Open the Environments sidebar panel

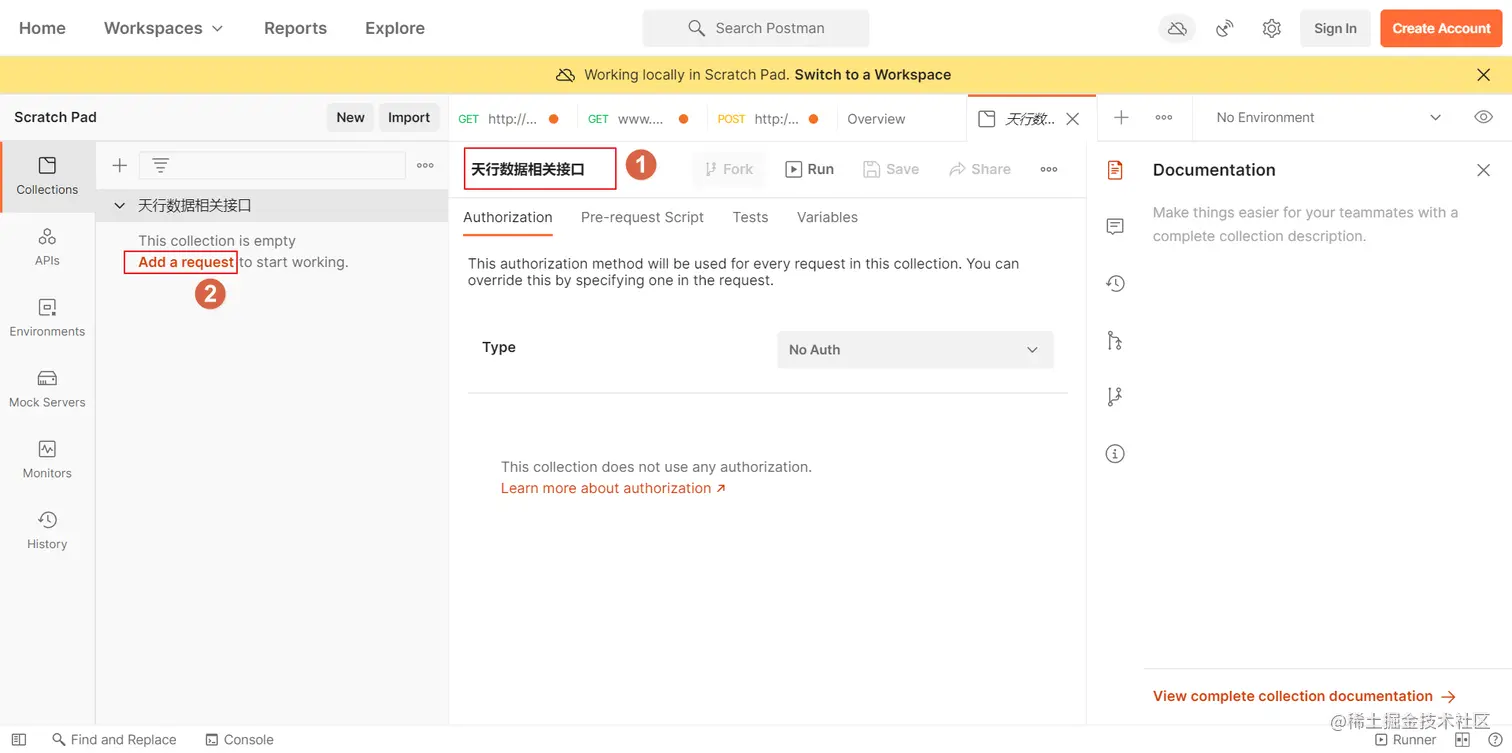(x=47, y=318)
